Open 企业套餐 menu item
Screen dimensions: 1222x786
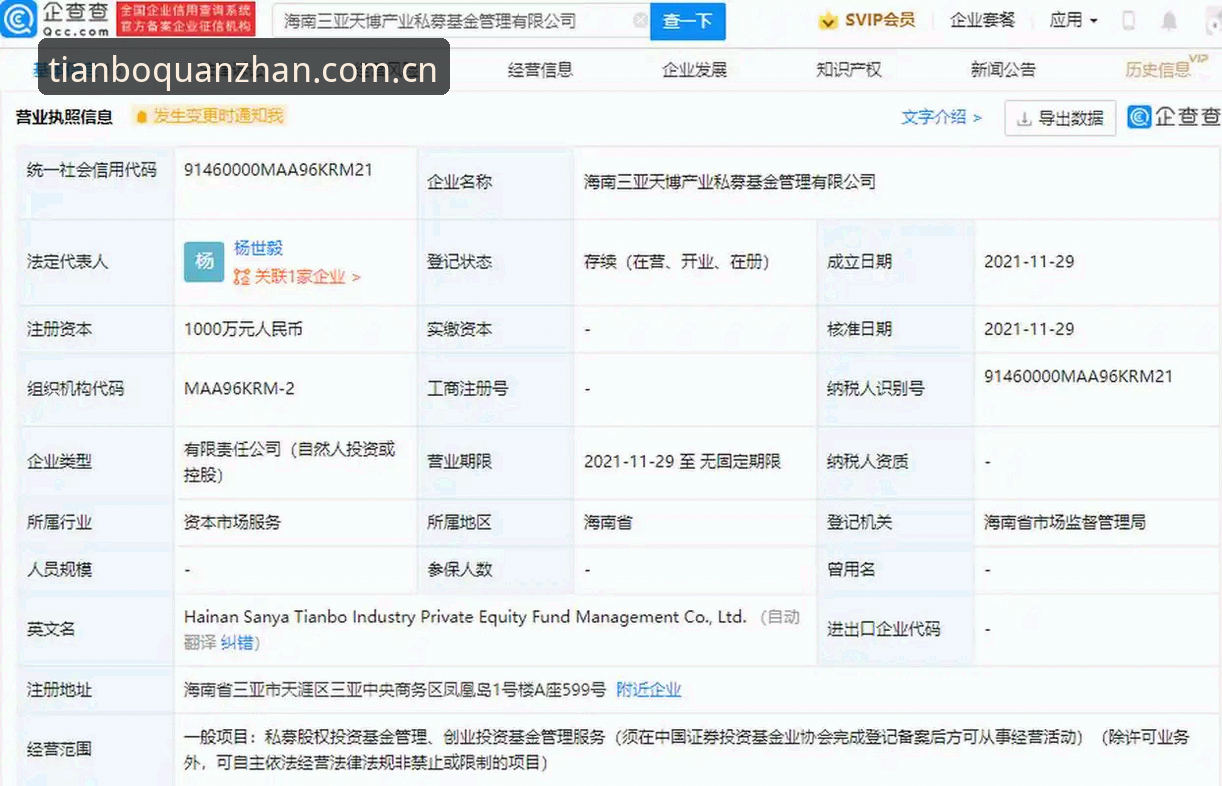pyautogui.click(x=982, y=20)
